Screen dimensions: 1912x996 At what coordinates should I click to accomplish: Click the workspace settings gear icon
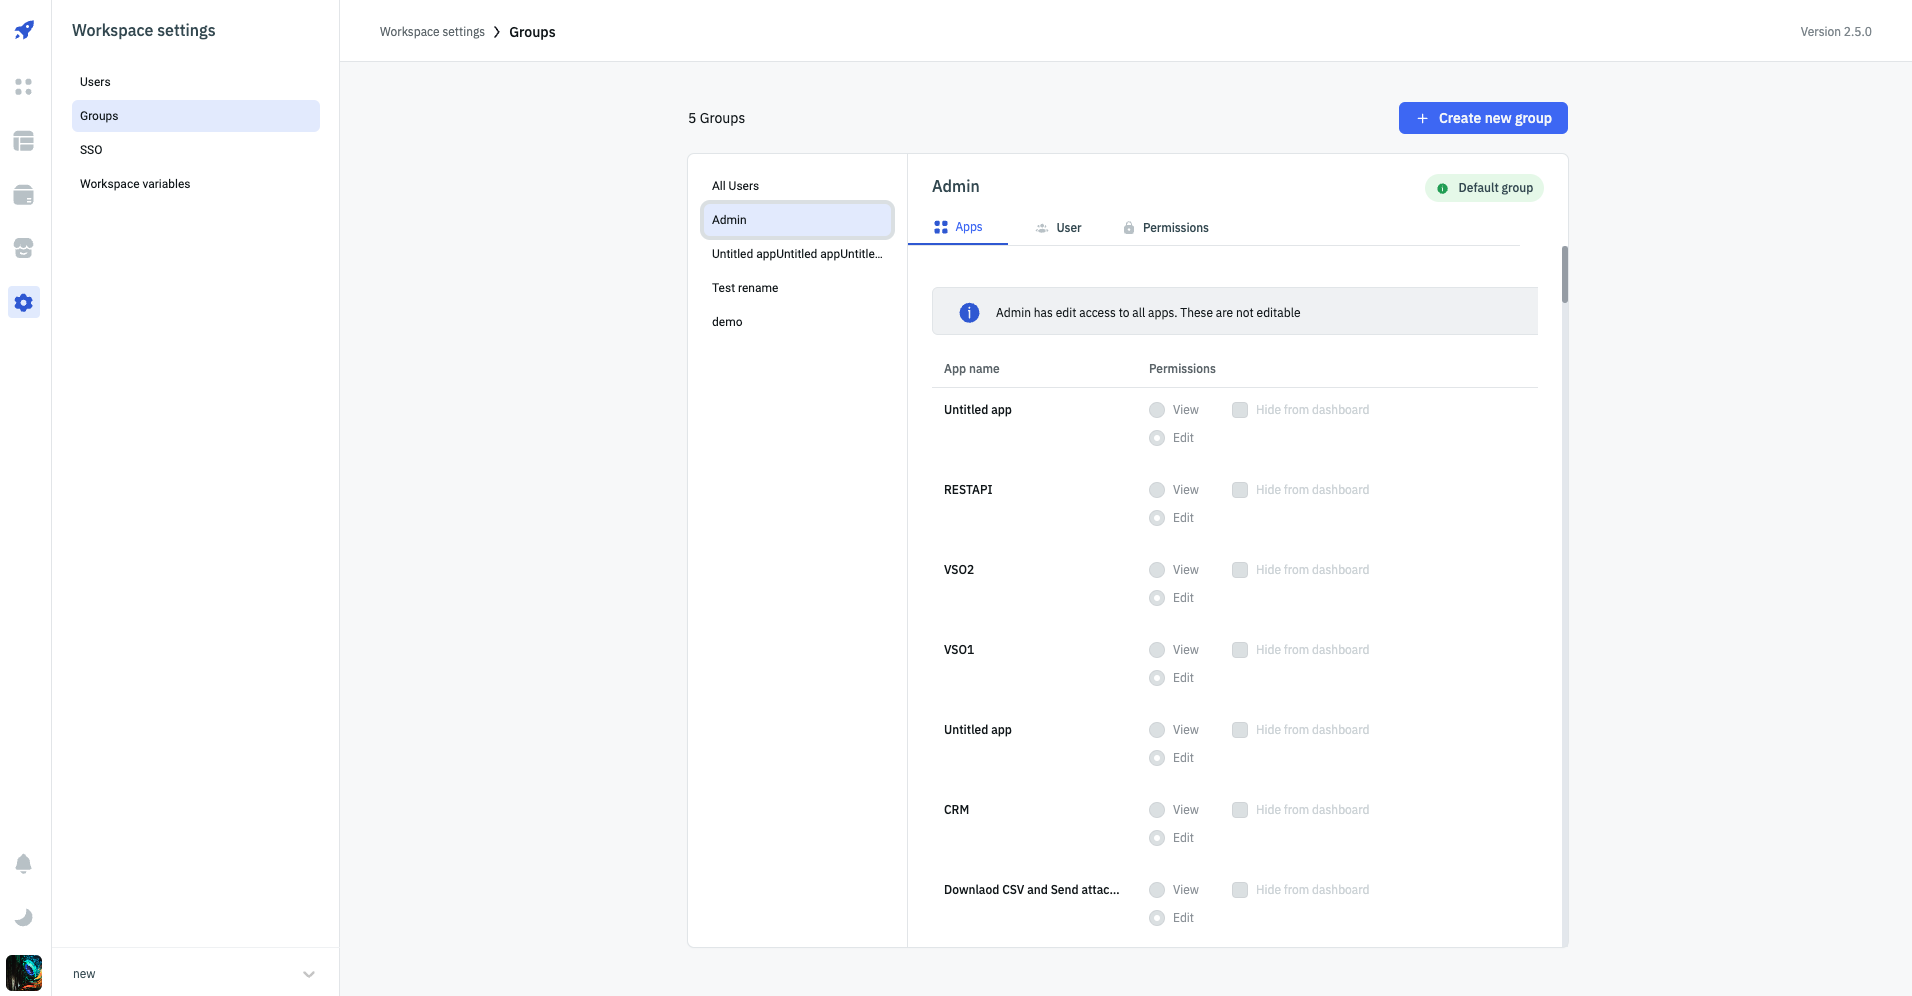click(24, 302)
